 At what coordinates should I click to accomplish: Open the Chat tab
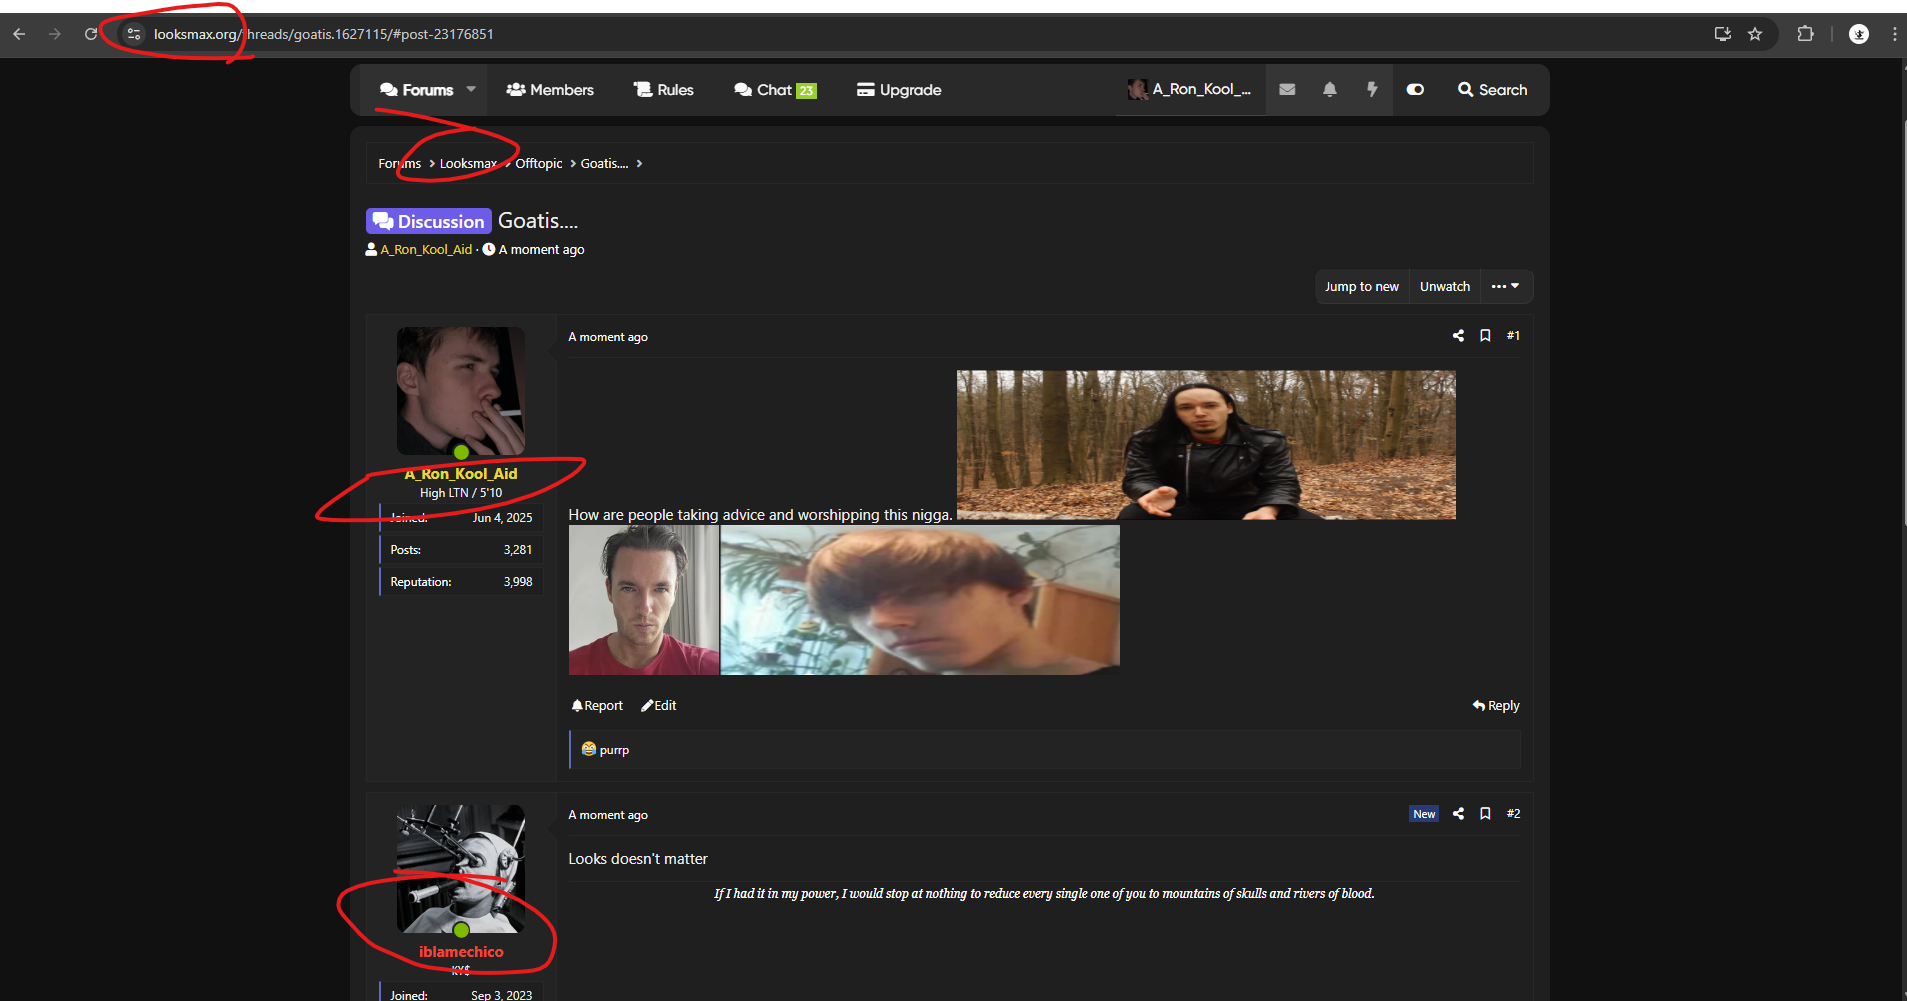tap(775, 90)
